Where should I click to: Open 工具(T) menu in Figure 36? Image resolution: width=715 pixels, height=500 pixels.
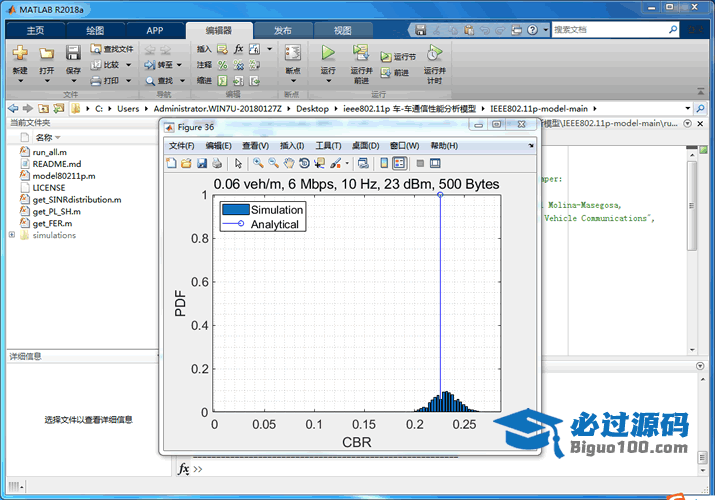point(328,146)
